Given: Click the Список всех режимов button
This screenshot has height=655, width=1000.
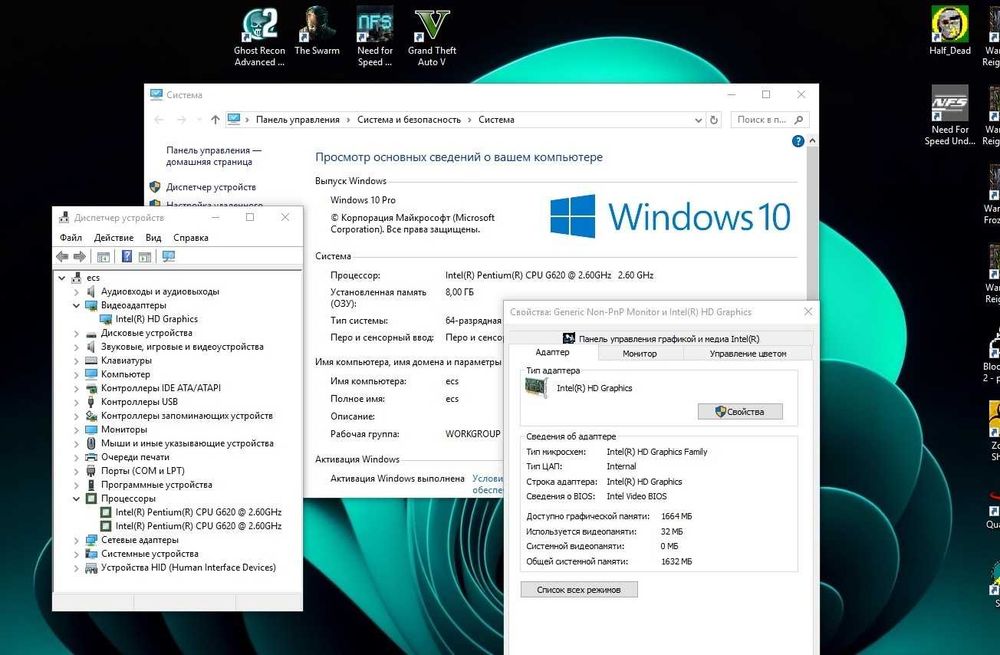Looking at the screenshot, I should tap(578, 590).
